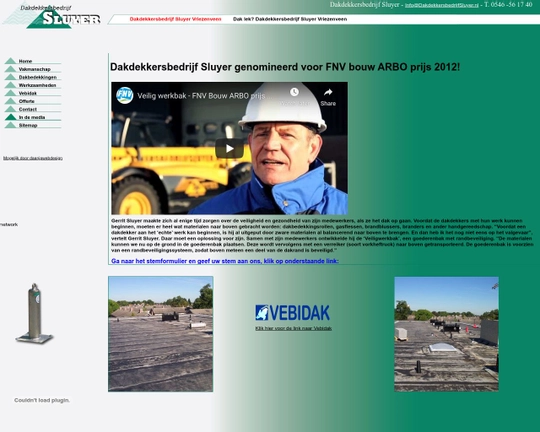Image resolution: width=540 pixels, height=432 pixels.
Task: Open Contact menu item
Action: coord(28,109)
